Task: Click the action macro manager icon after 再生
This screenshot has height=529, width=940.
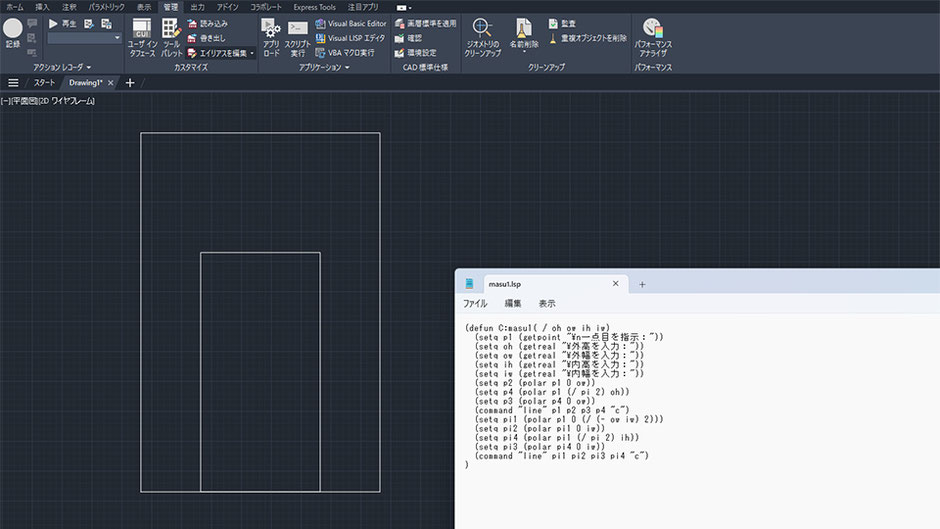Action: pos(107,23)
